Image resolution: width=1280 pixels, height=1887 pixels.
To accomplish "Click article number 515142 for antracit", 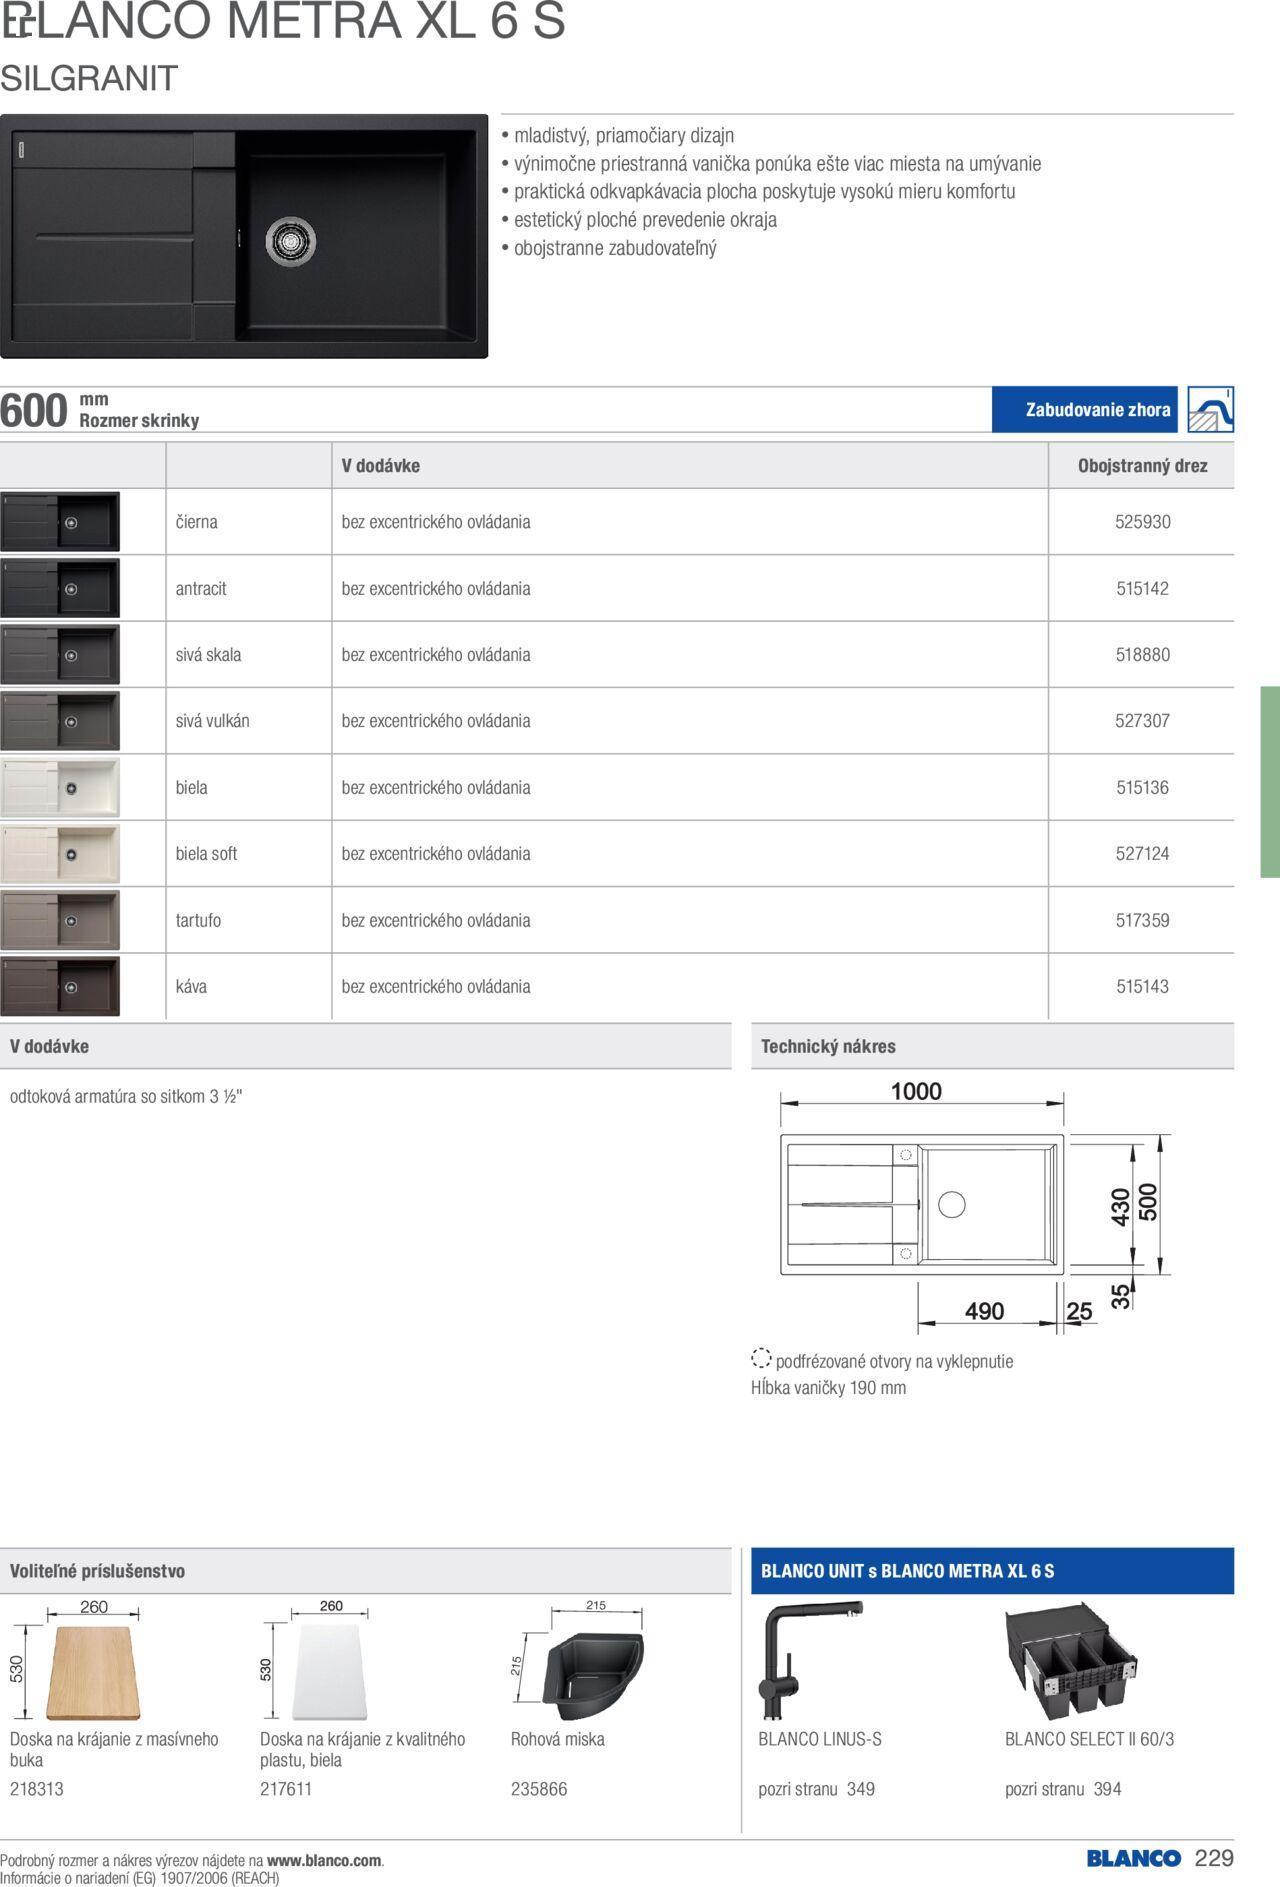I will [1142, 589].
